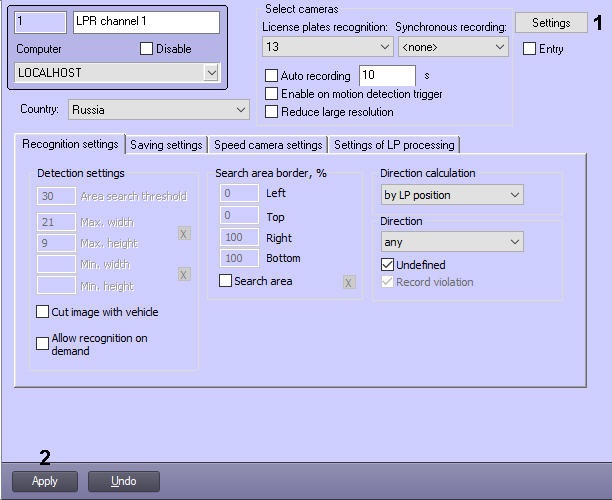Toggle the Entry checkbox
Screen dimensions: 612x500
(530, 49)
